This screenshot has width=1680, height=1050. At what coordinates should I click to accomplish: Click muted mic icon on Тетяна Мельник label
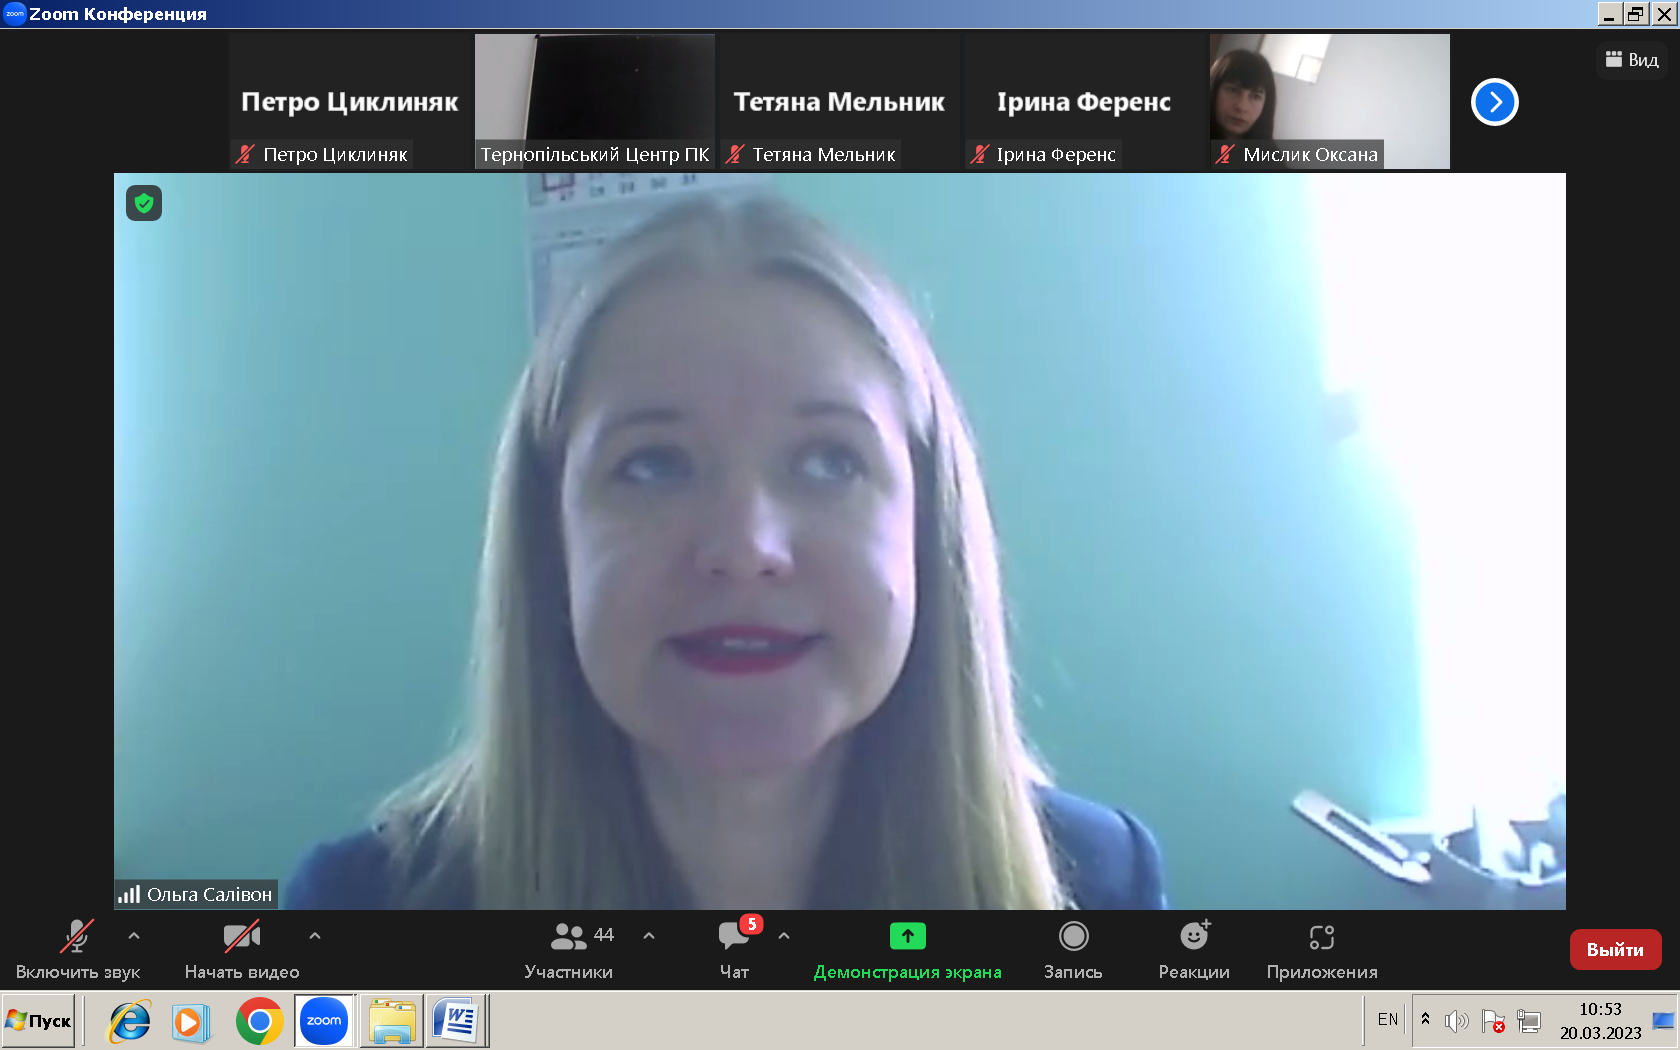coord(735,154)
